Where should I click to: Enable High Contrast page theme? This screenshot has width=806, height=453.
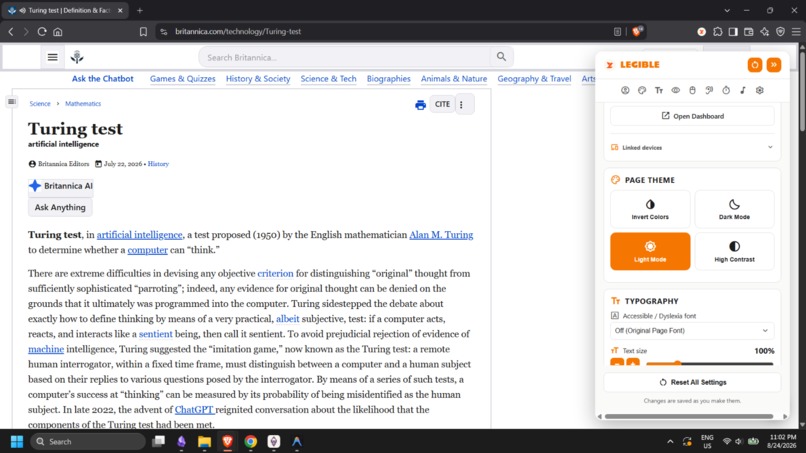(x=734, y=251)
